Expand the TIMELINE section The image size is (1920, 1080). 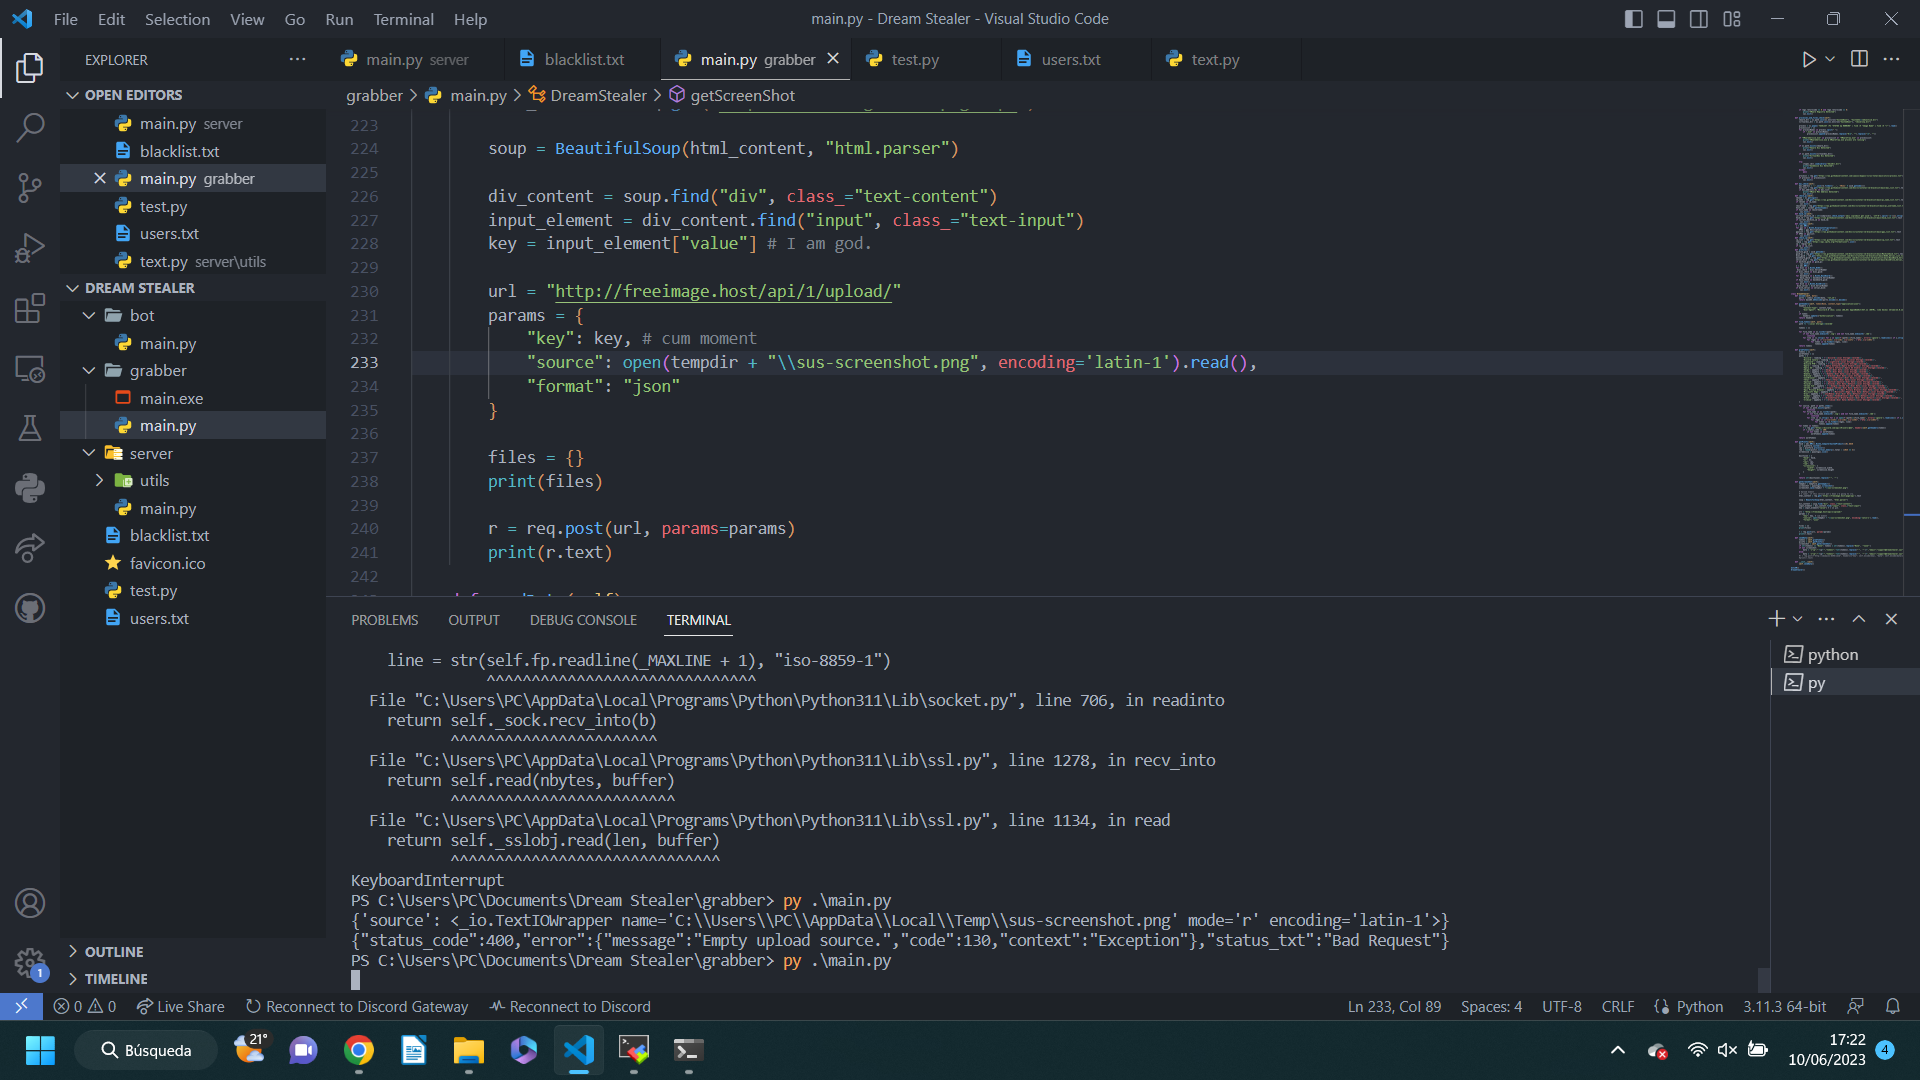click(193, 979)
